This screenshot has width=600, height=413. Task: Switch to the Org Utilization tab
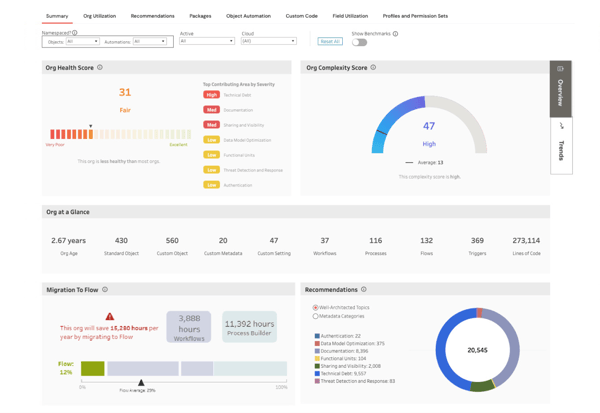99,16
